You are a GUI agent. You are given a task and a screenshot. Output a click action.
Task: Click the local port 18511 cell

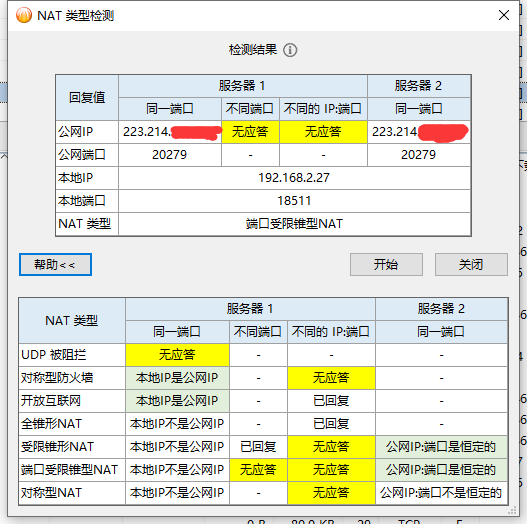tap(294, 201)
